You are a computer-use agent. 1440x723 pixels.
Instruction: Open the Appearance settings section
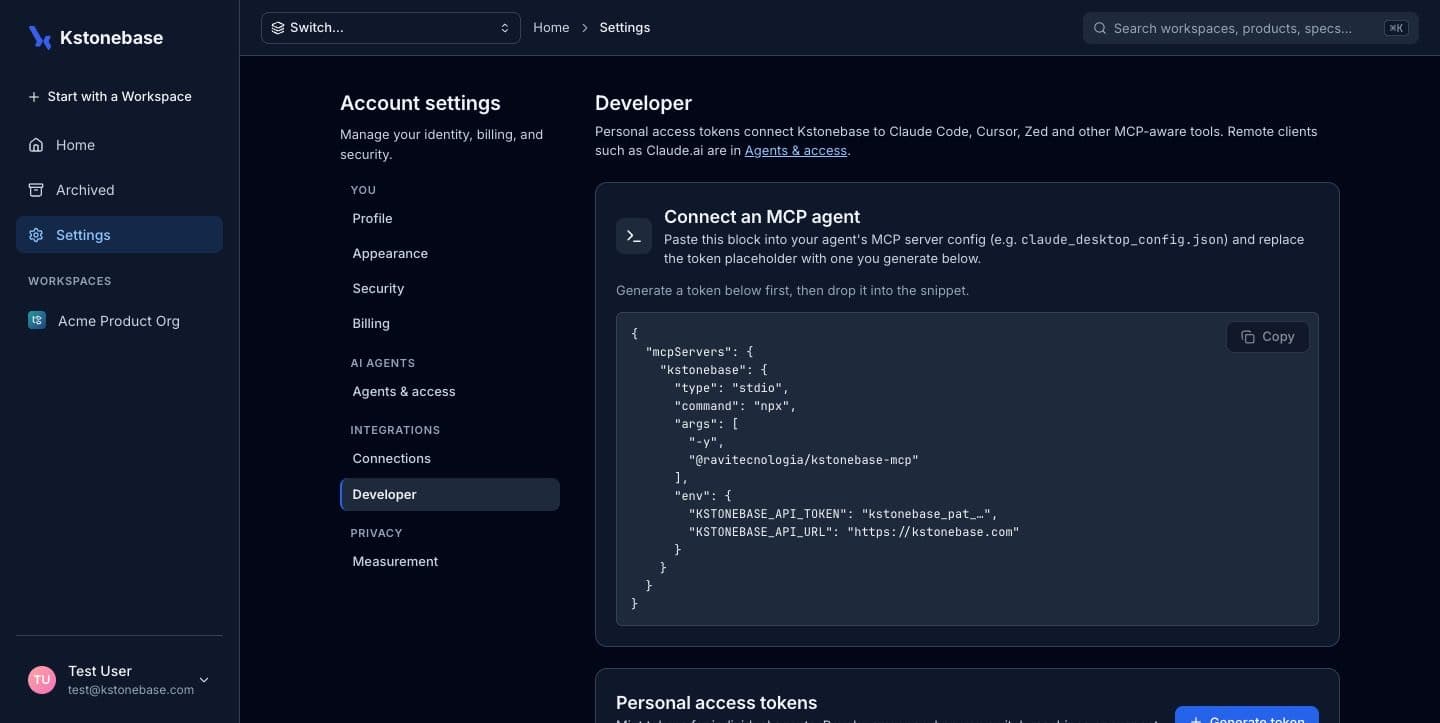point(450,253)
